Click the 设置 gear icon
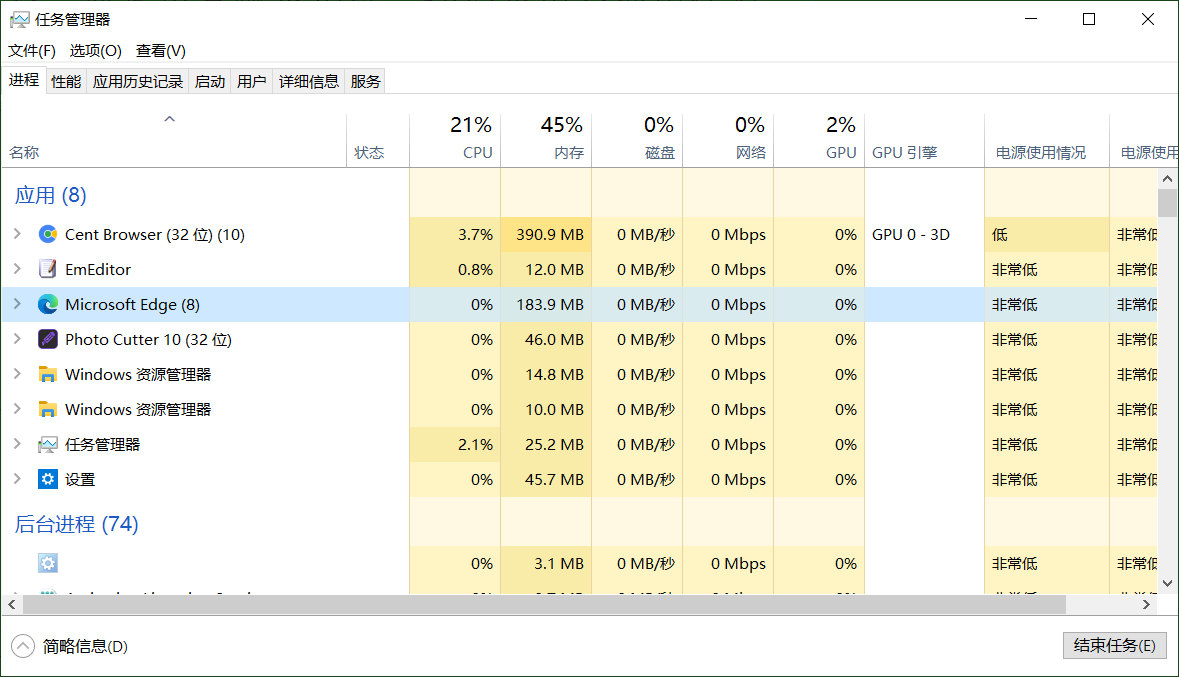 [x=48, y=479]
